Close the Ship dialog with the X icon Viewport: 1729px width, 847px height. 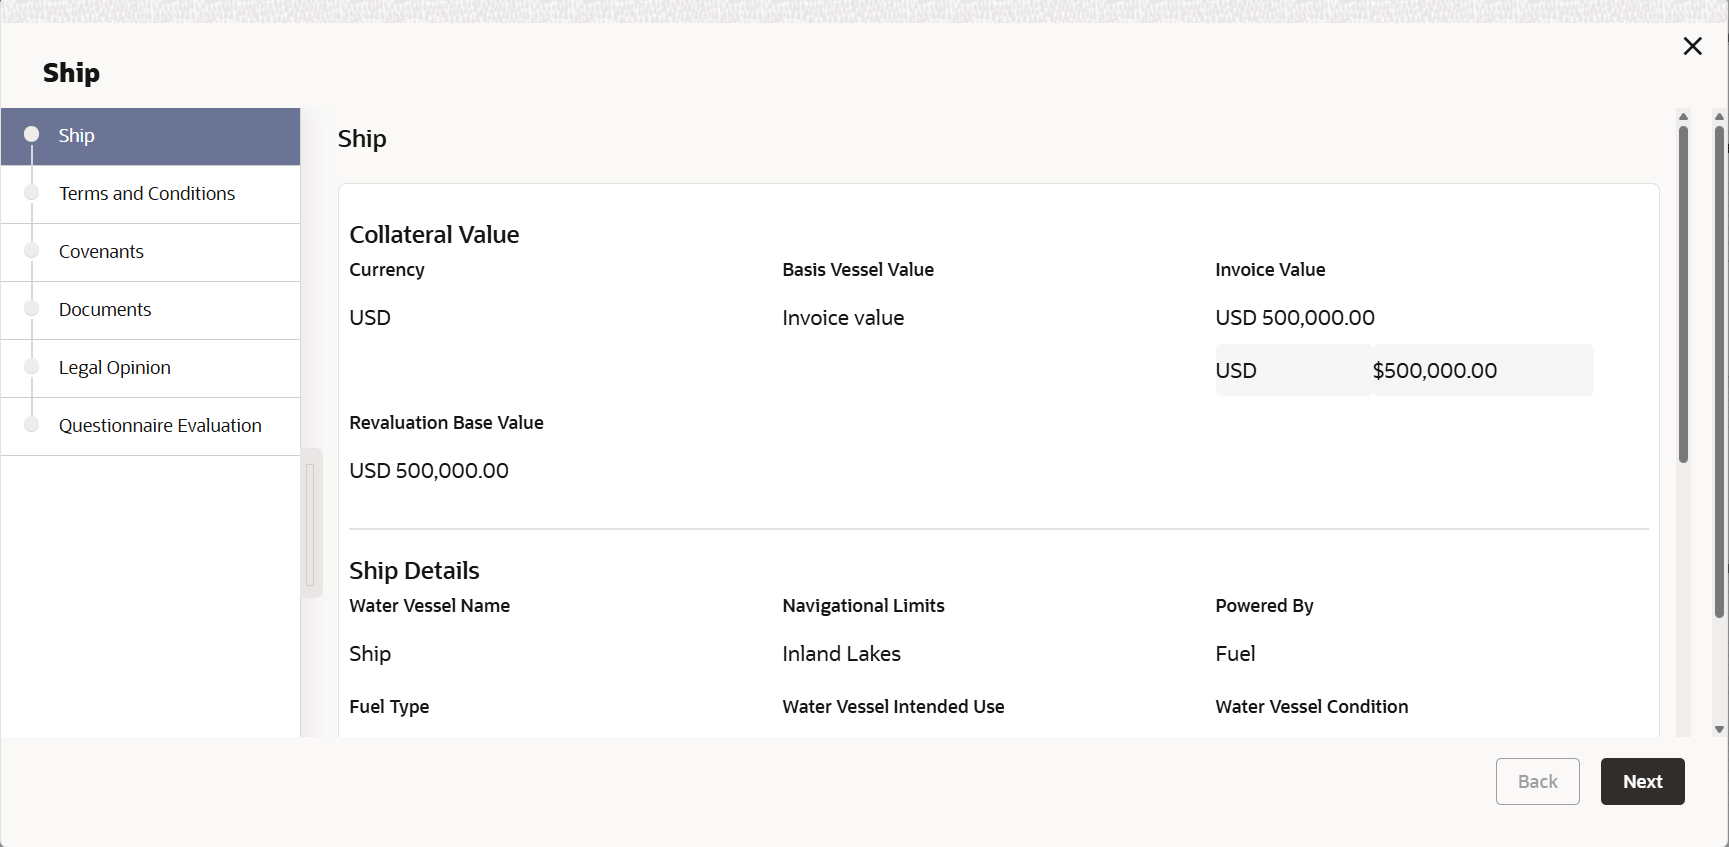(1692, 46)
